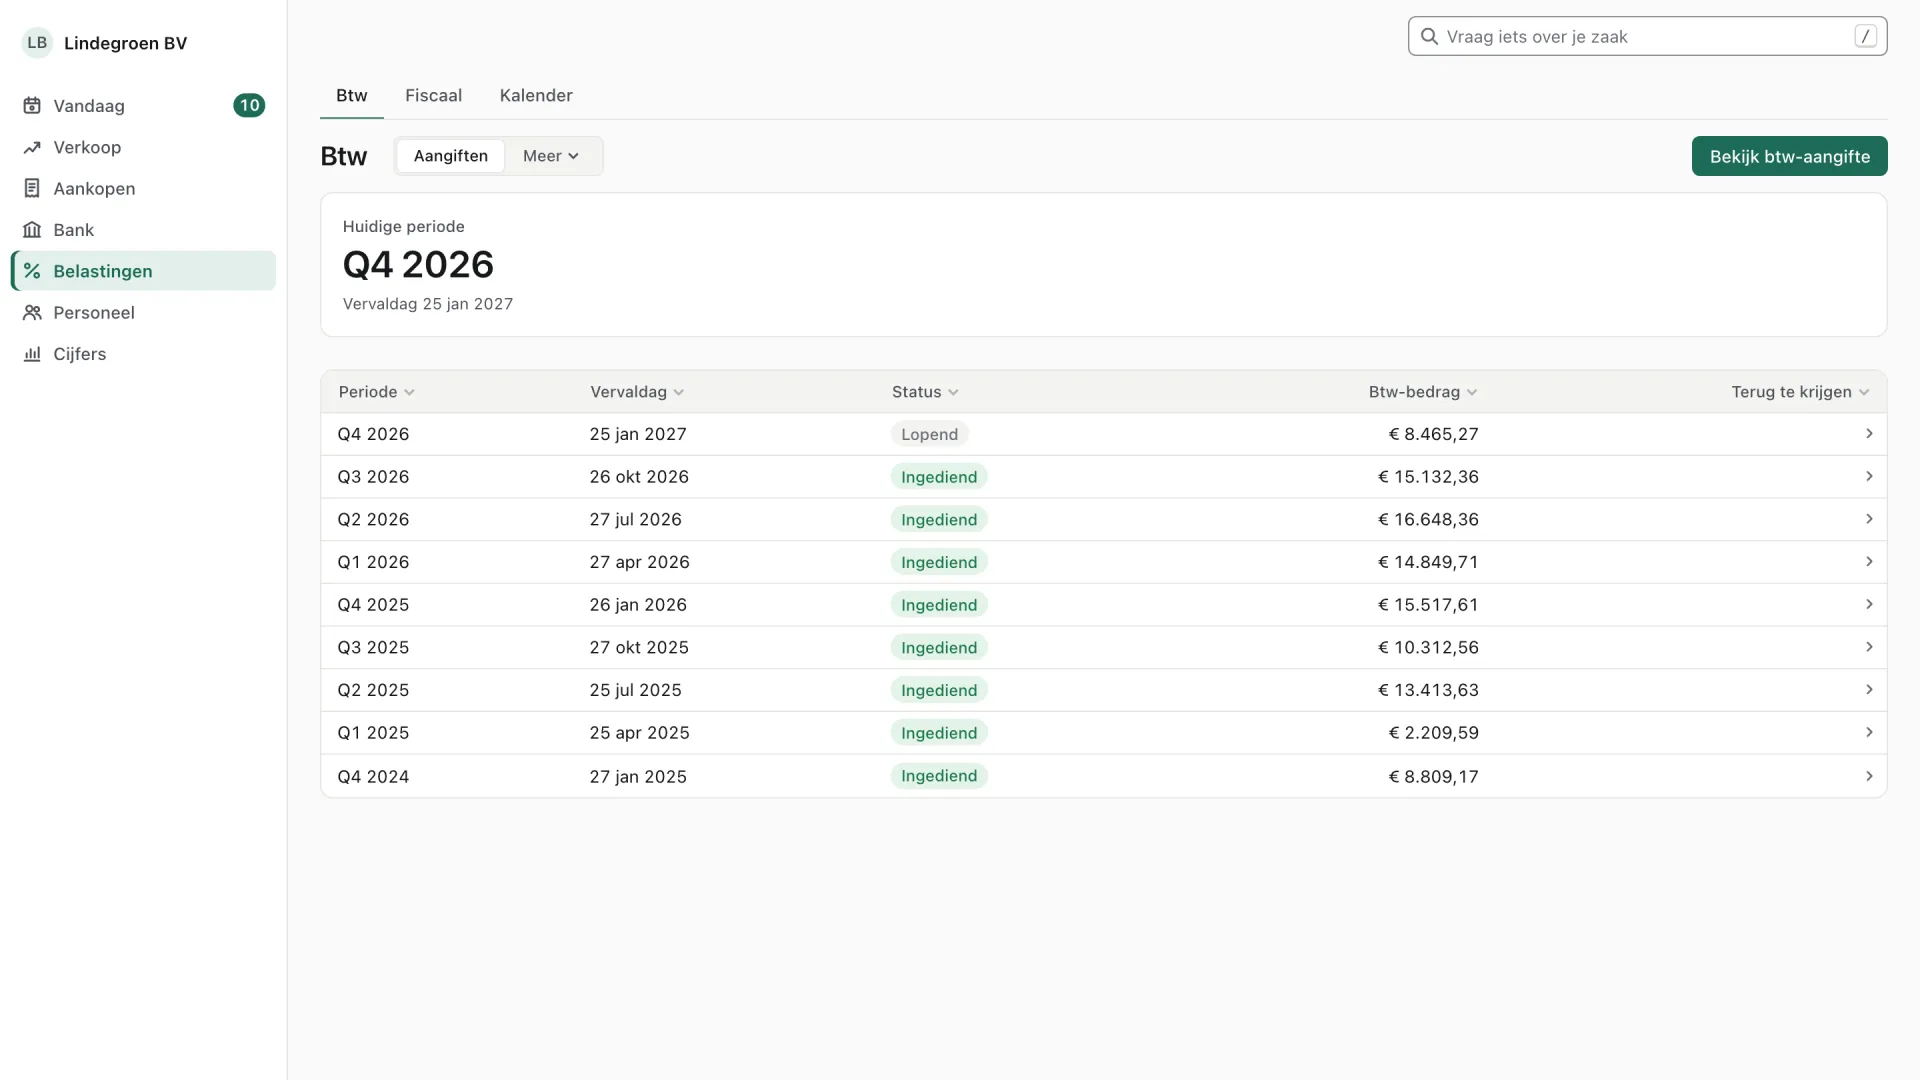Click amount € 2.209,59
The image size is (1920, 1080).
(x=1433, y=733)
